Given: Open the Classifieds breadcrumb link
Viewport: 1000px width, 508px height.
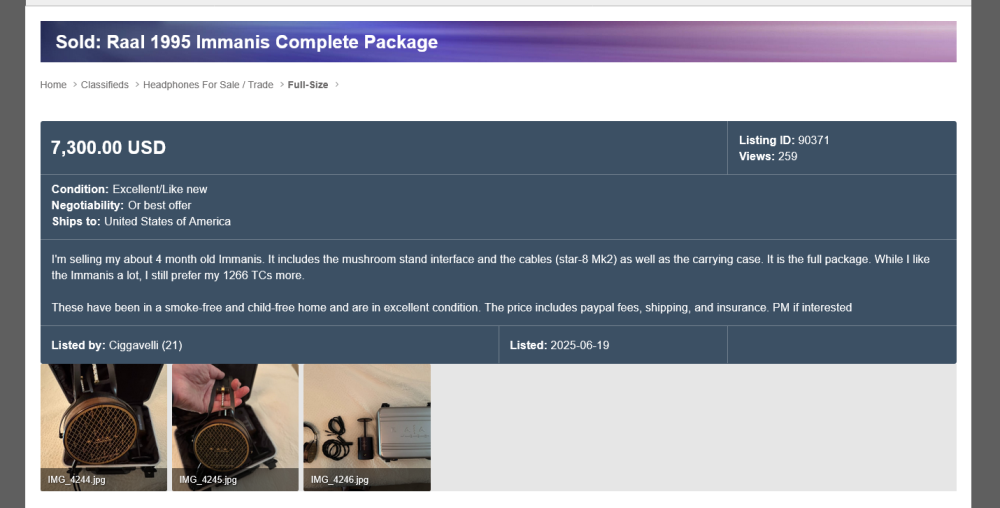Looking at the screenshot, I should [105, 85].
